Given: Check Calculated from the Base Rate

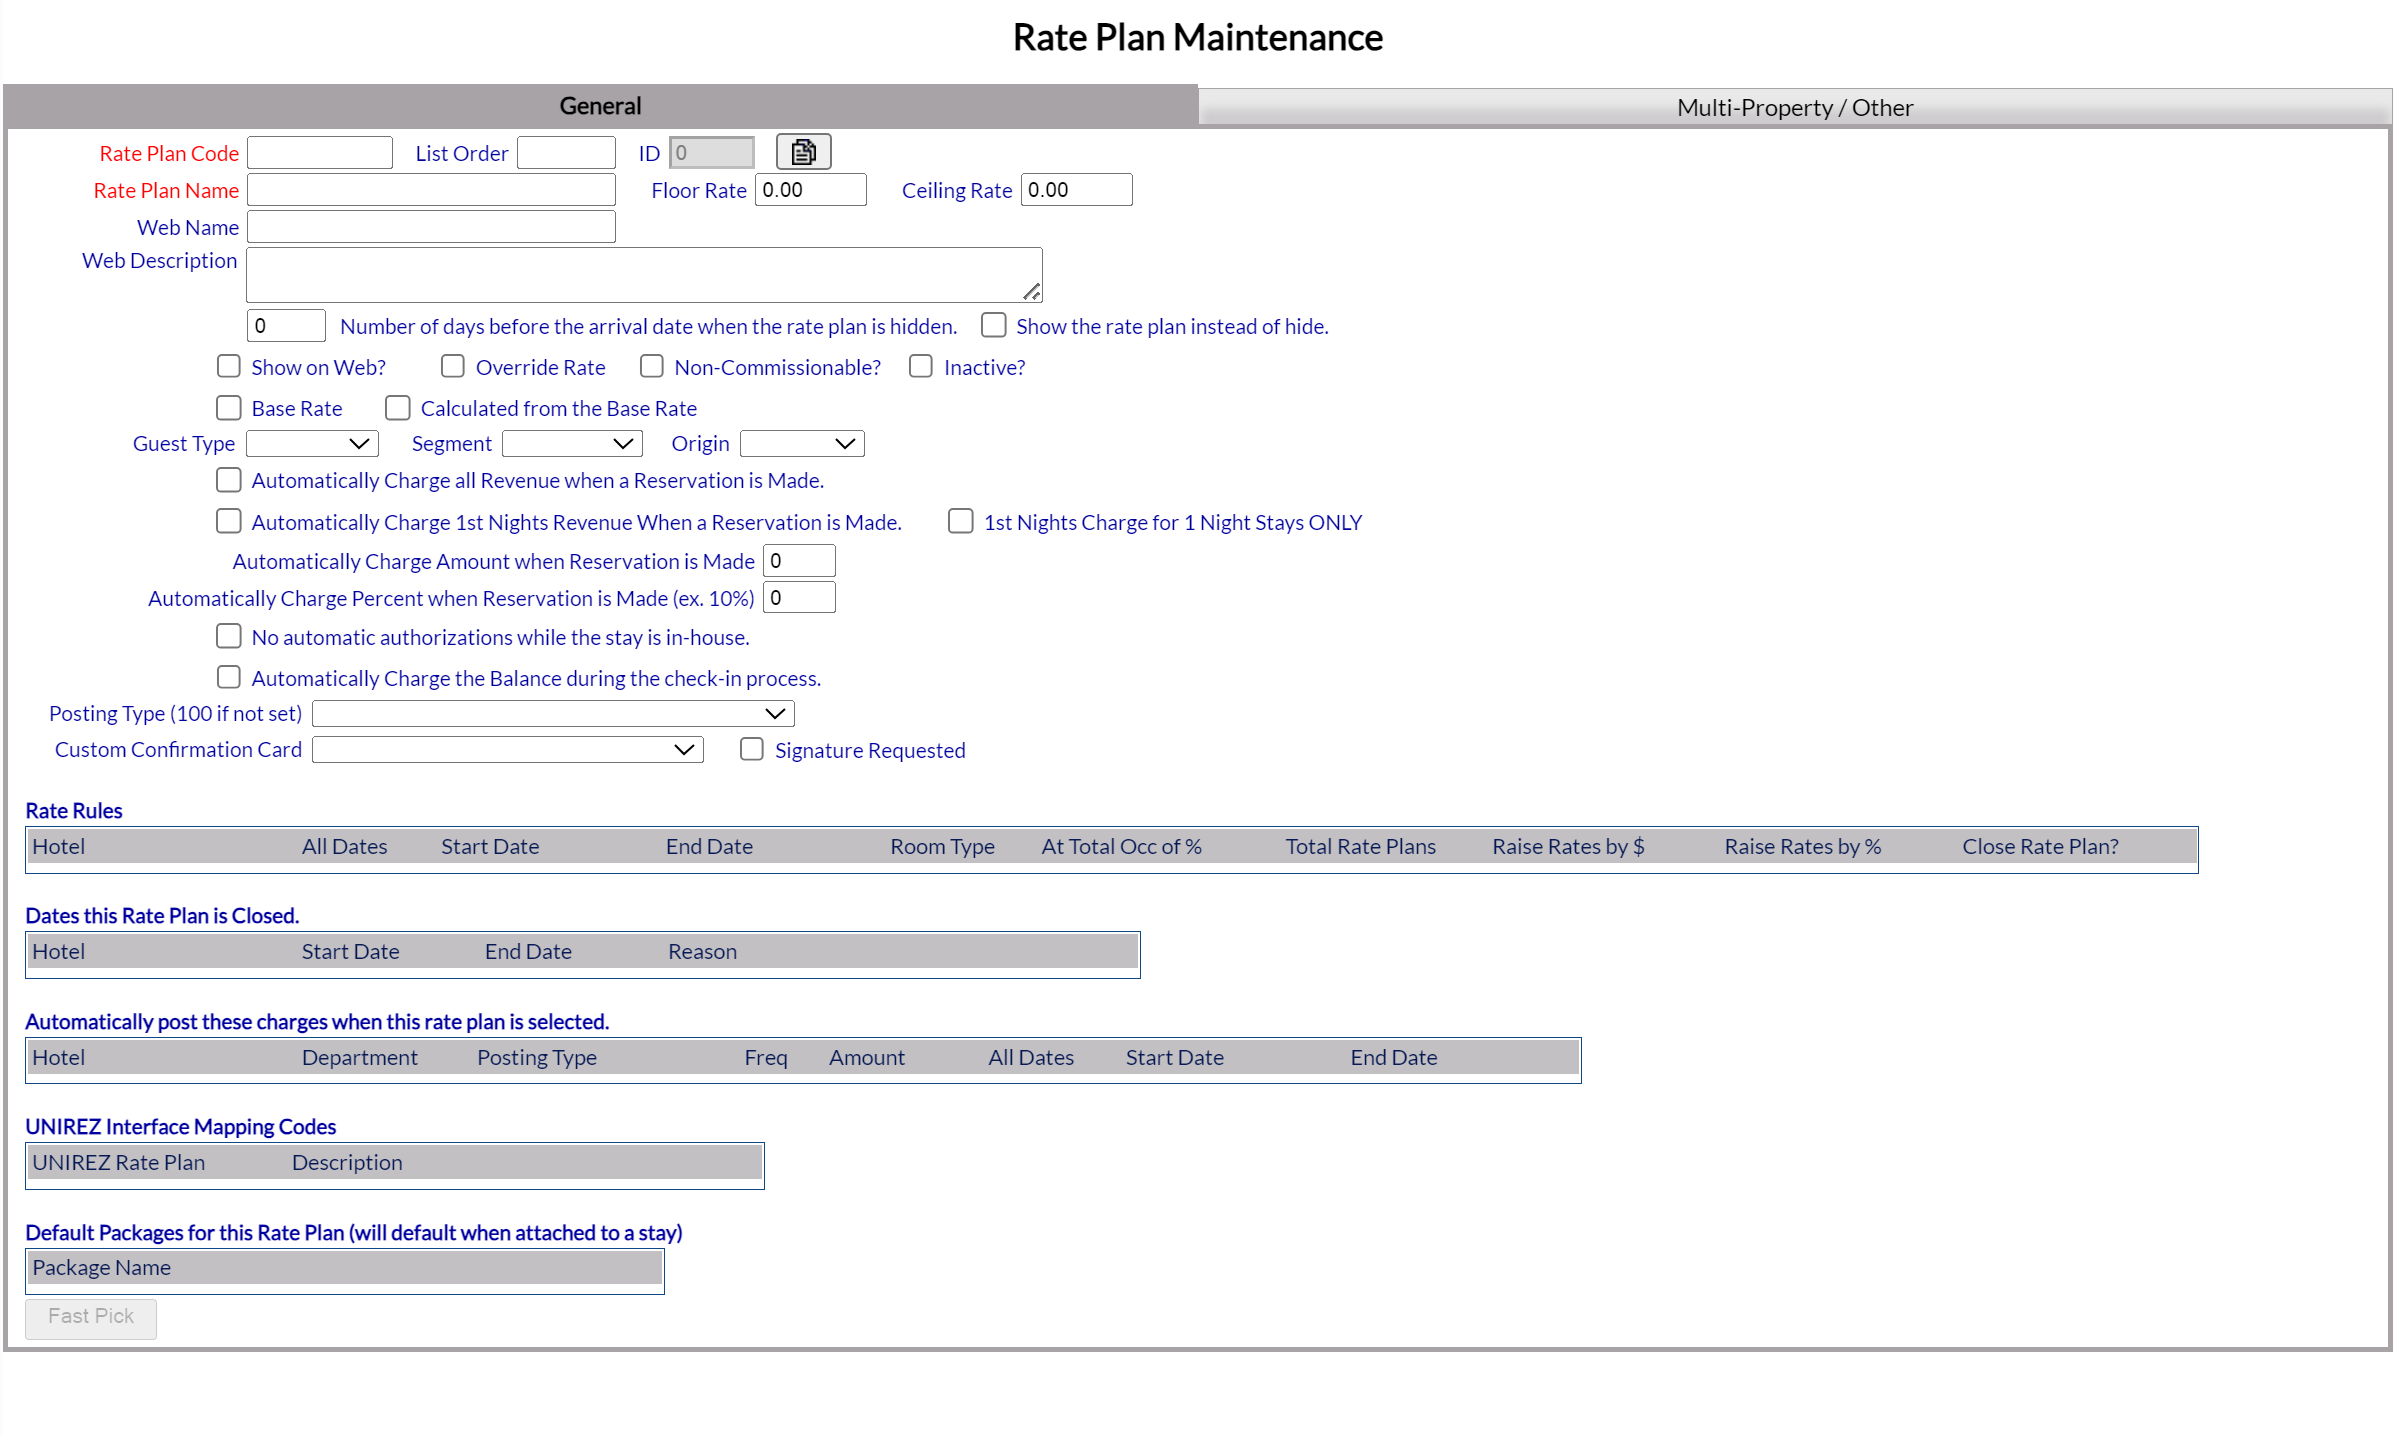Looking at the screenshot, I should click(x=398, y=407).
